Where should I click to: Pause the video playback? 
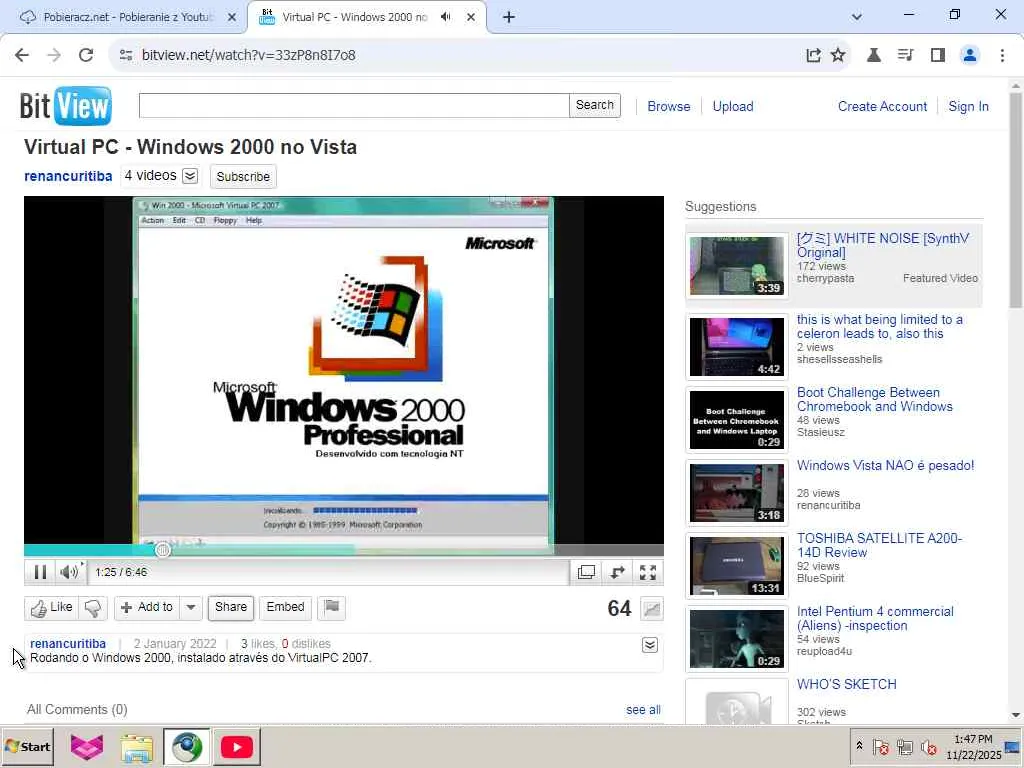click(x=40, y=572)
